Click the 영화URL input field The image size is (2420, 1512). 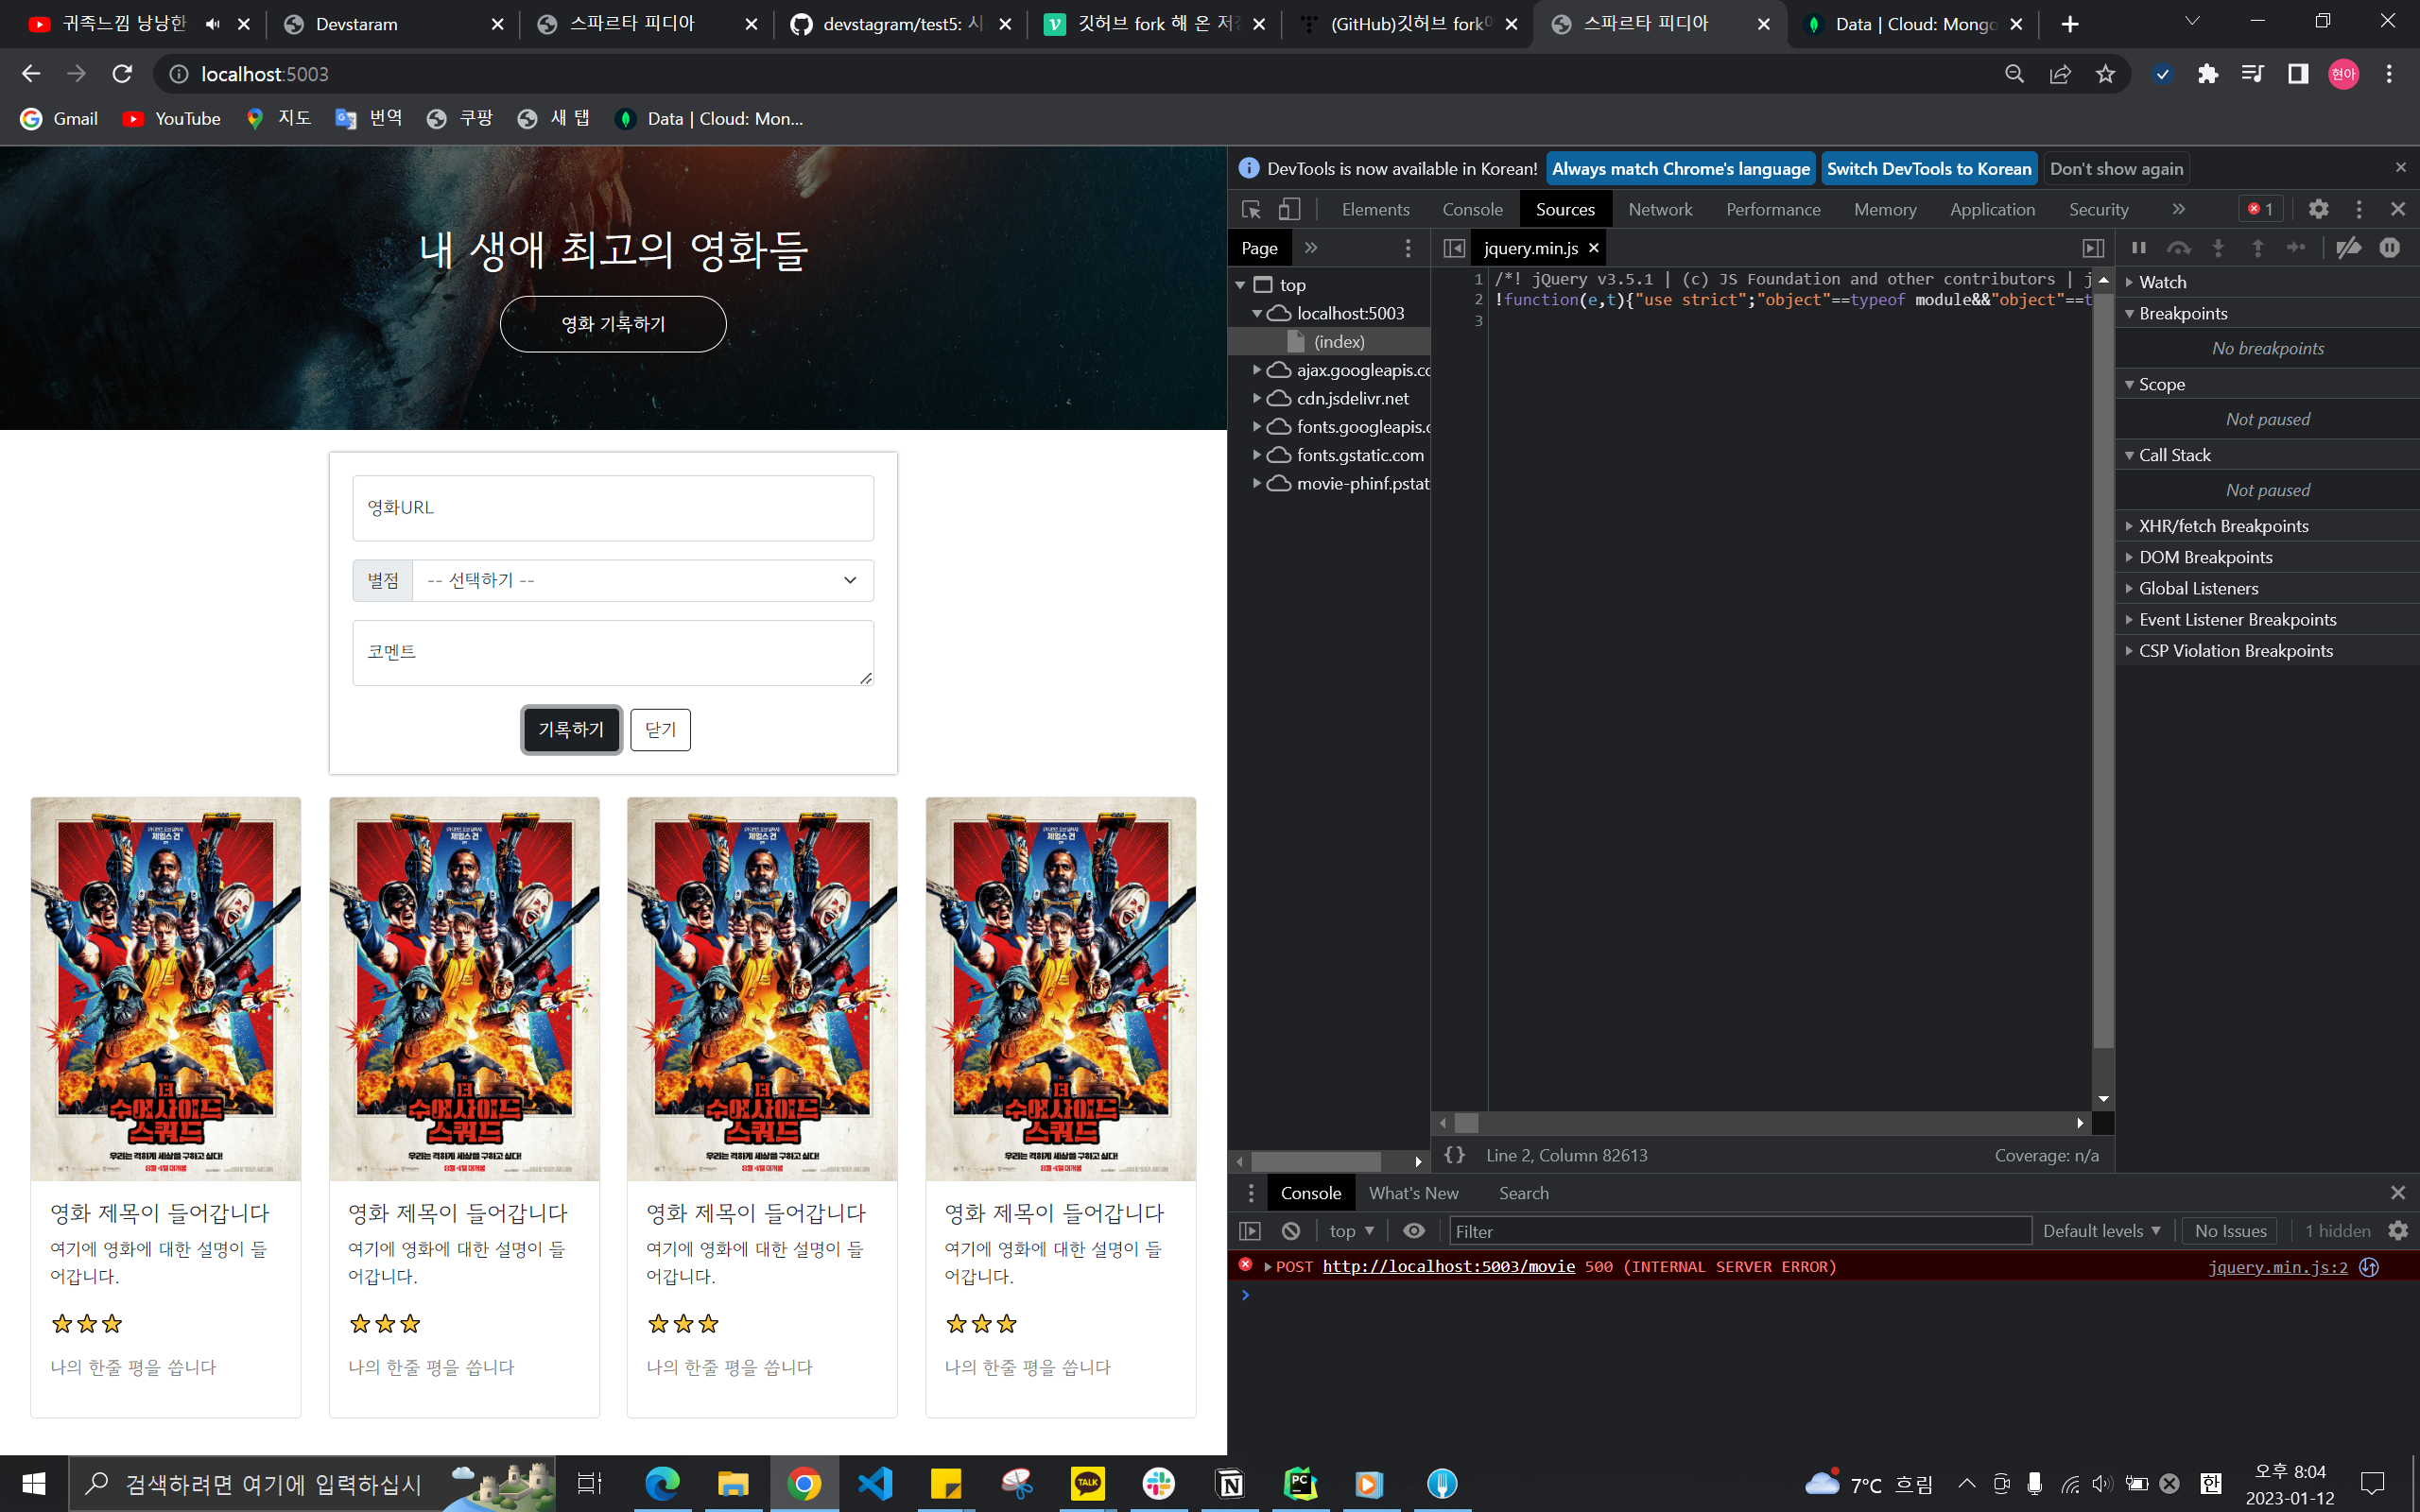tap(613, 508)
